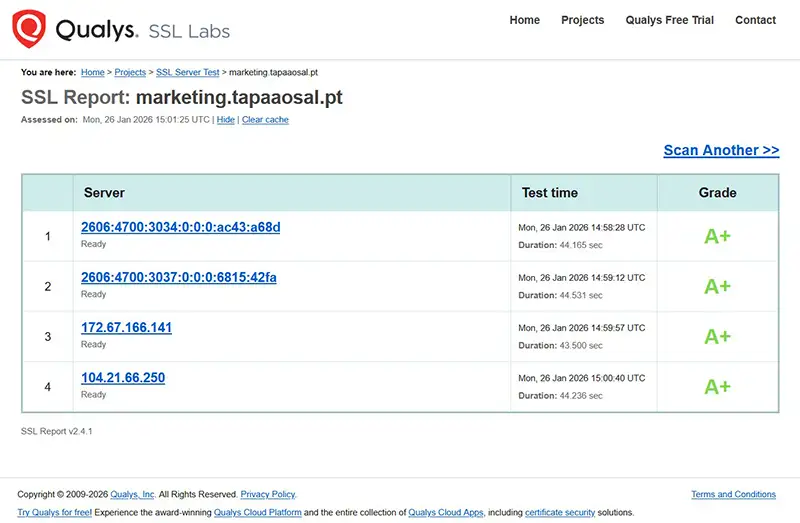Open the Qualys Cloud Platform link
This screenshot has width=800, height=523.
[258, 512]
